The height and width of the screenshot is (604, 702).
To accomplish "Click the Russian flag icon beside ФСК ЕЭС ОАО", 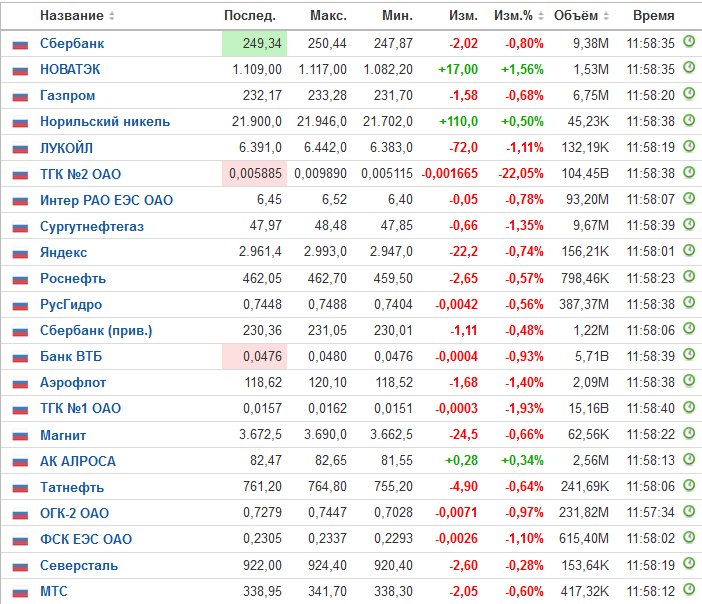I will point(20,540).
